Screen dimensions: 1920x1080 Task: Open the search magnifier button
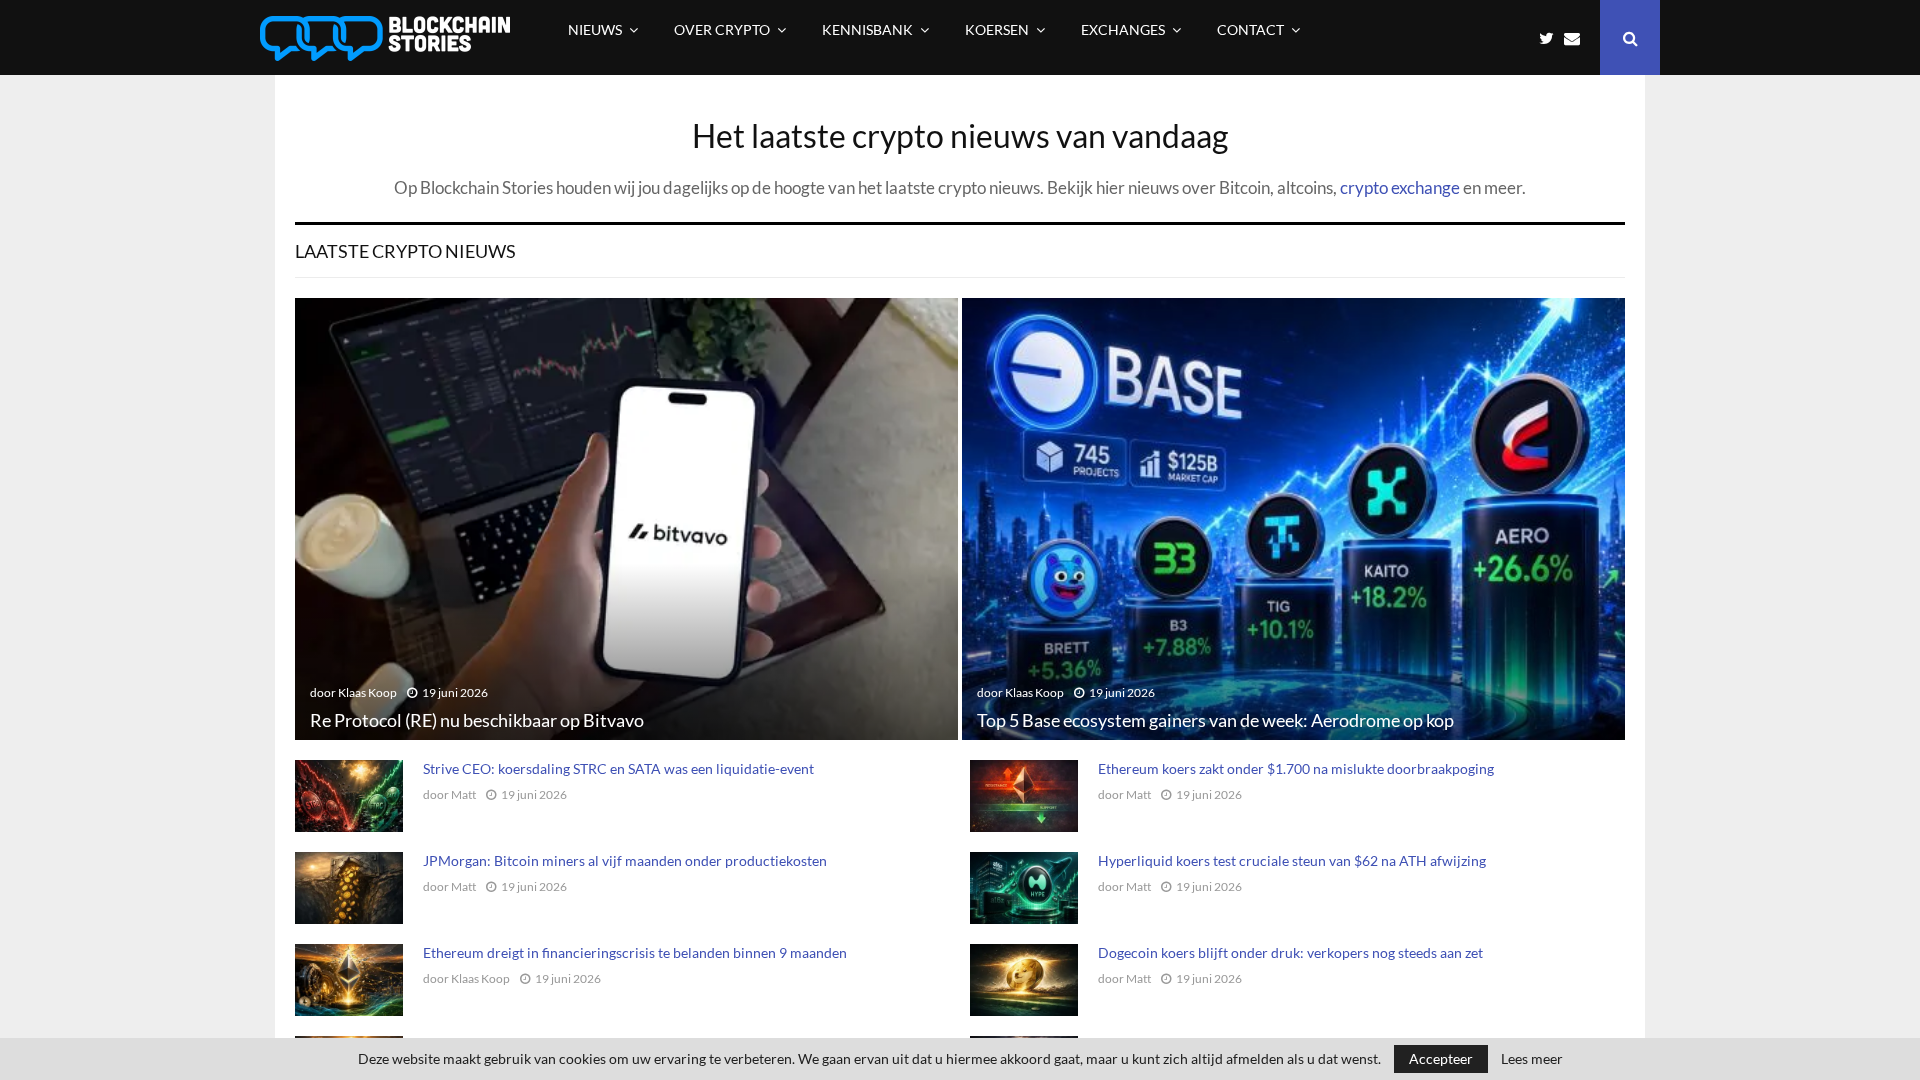click(x=1630, y=38)
